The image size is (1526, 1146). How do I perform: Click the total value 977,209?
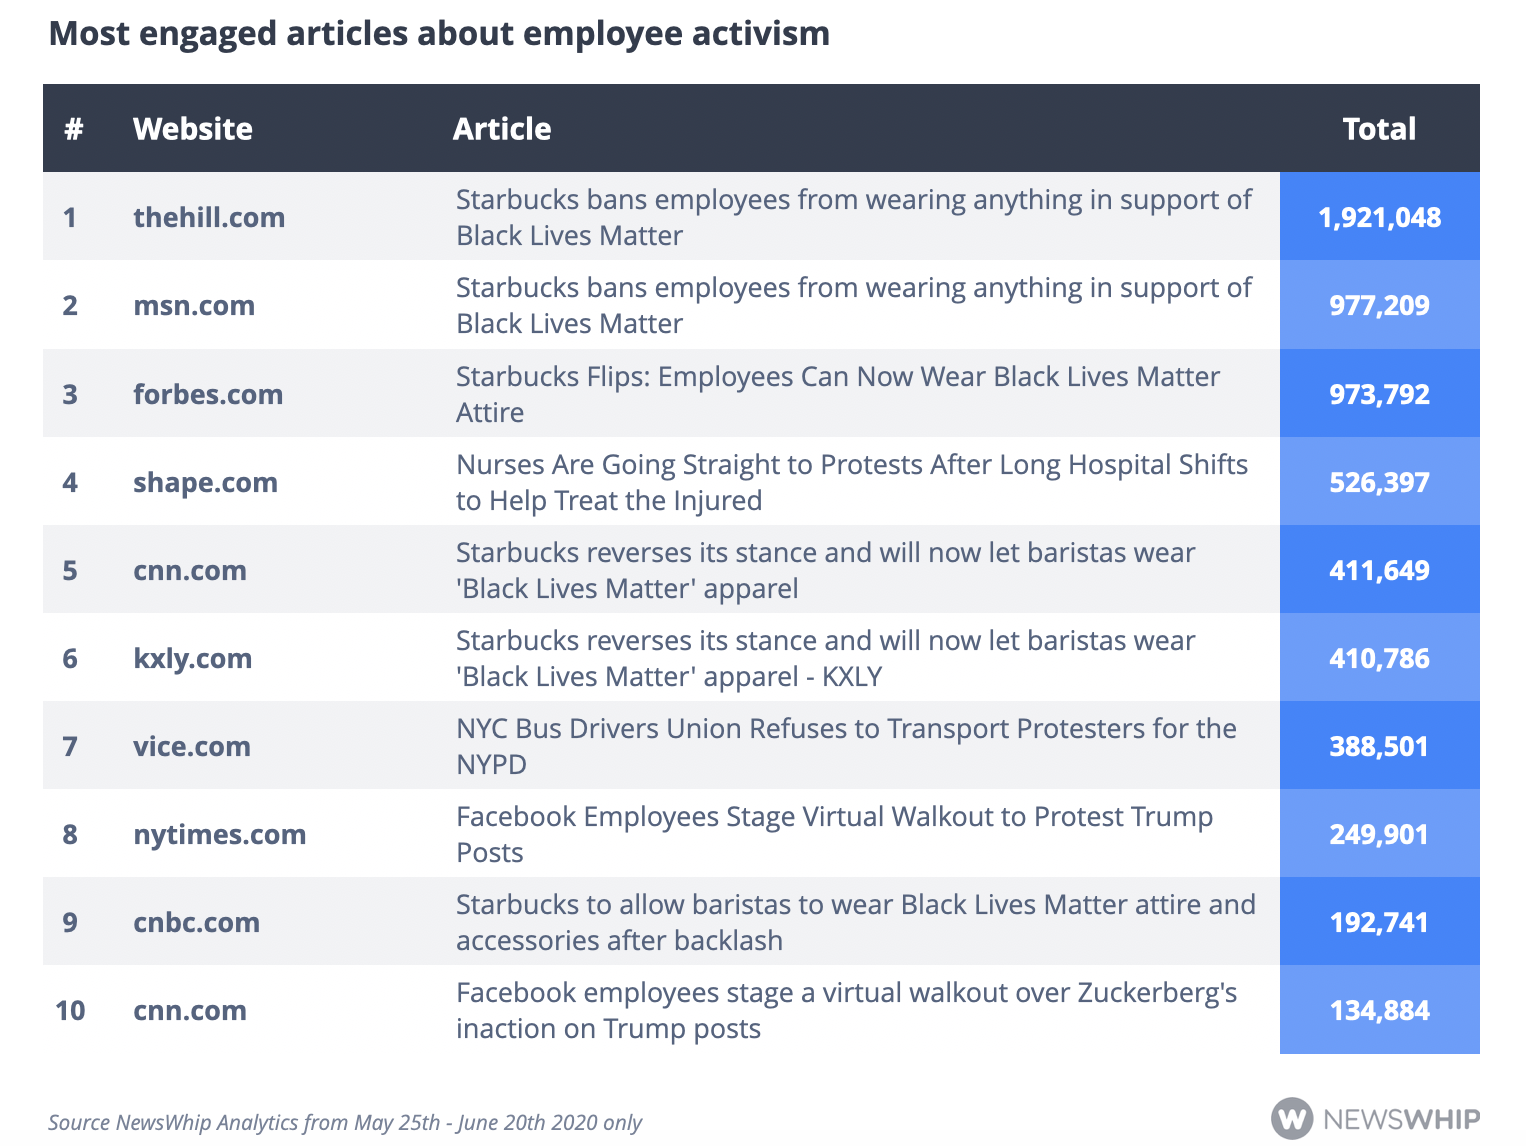[x=1379, y=305]
